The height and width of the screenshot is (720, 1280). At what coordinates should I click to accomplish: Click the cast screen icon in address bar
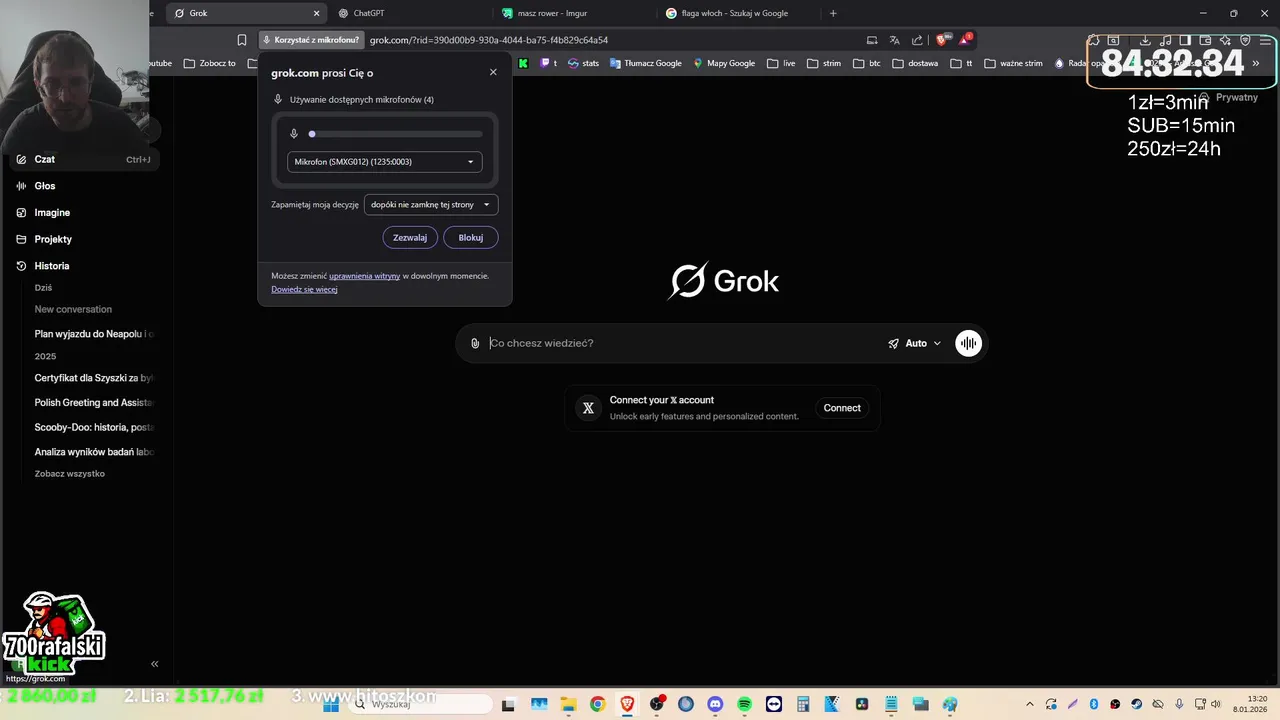tap(872, 40)
